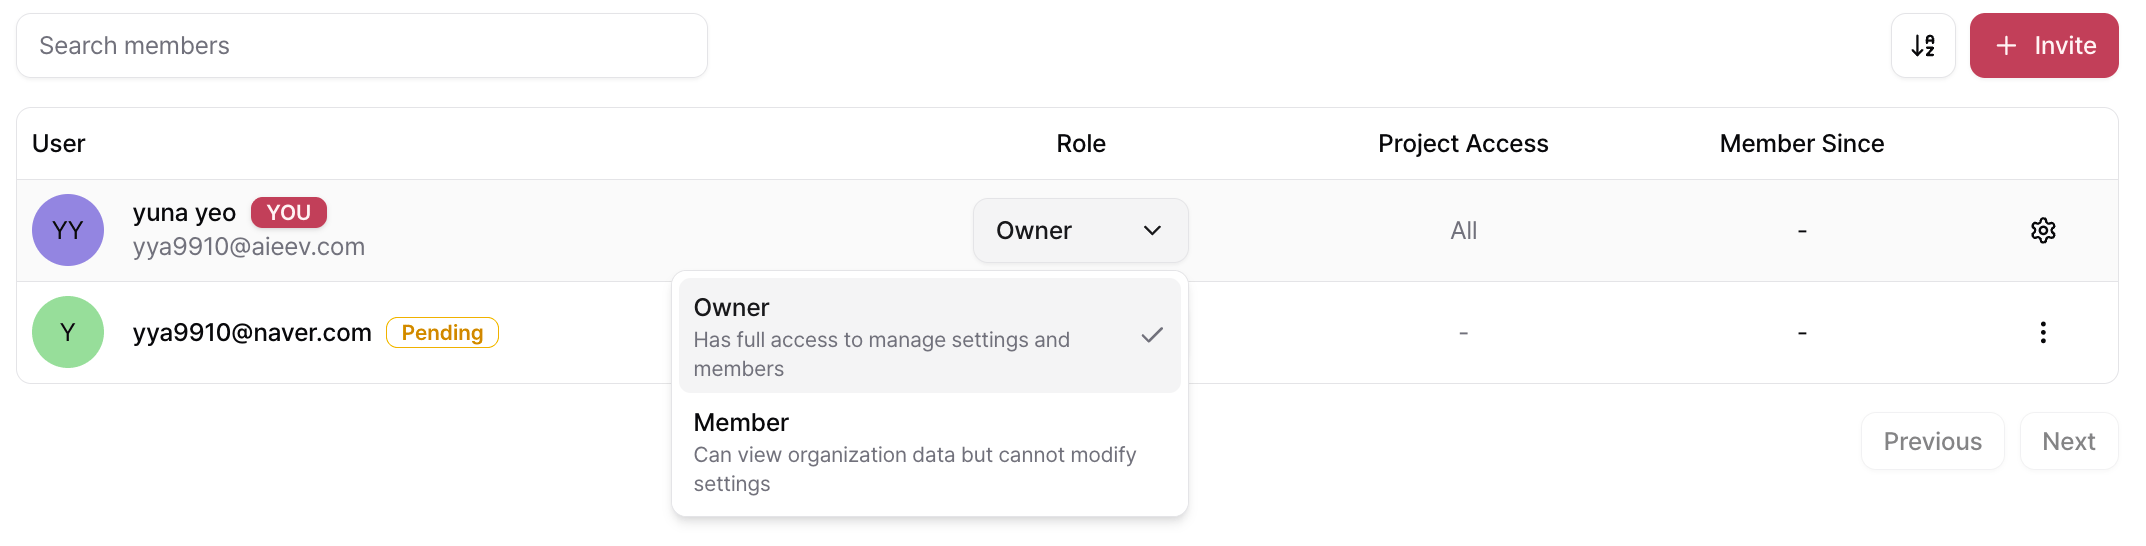Click the YY purple avatar
The height and width of the screenshot is (546, 2146).
pyautogui.click(x=68, y=230)
